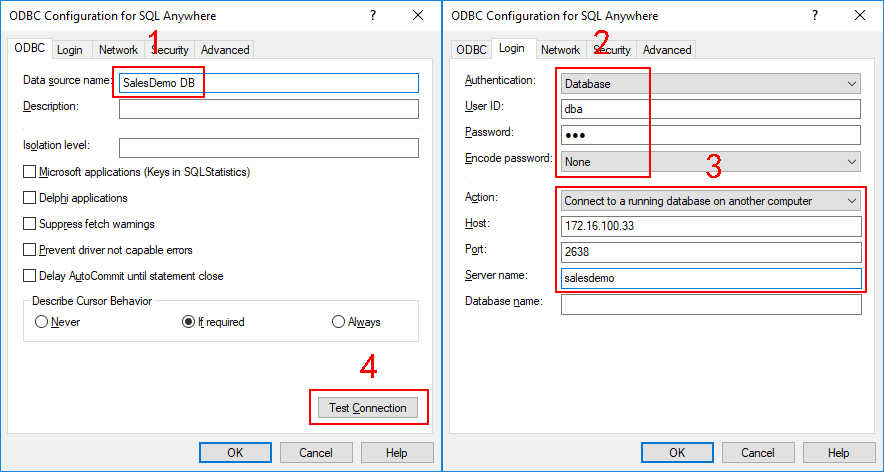Click into the Host address field
The height and width of the screenshot is (472, 884).
pyautogui.click(x=710, y=226)
